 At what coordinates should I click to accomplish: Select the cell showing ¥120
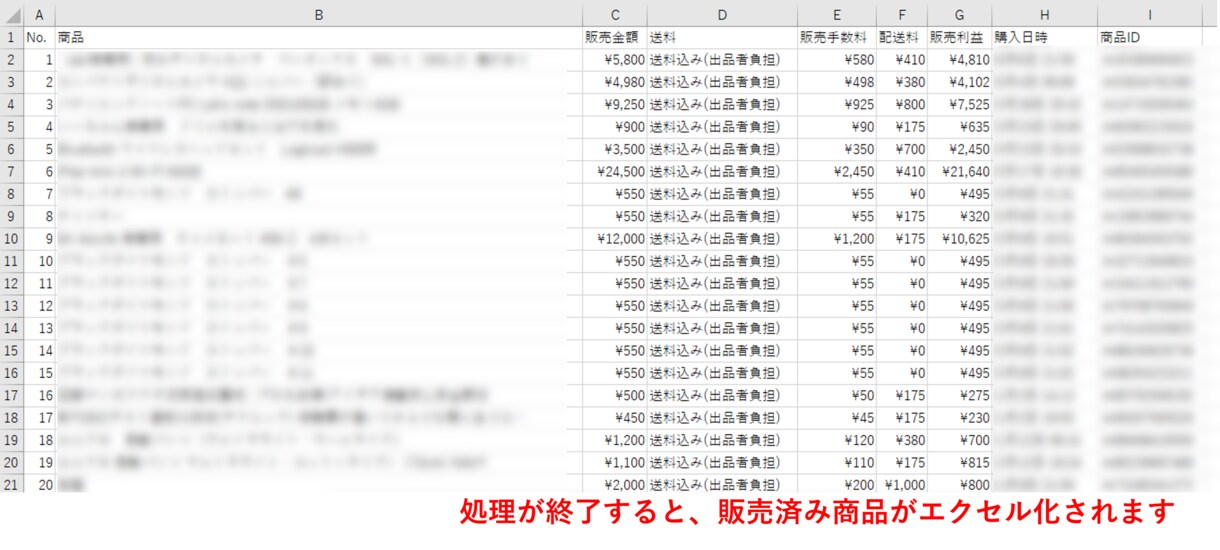pos(837,440)
